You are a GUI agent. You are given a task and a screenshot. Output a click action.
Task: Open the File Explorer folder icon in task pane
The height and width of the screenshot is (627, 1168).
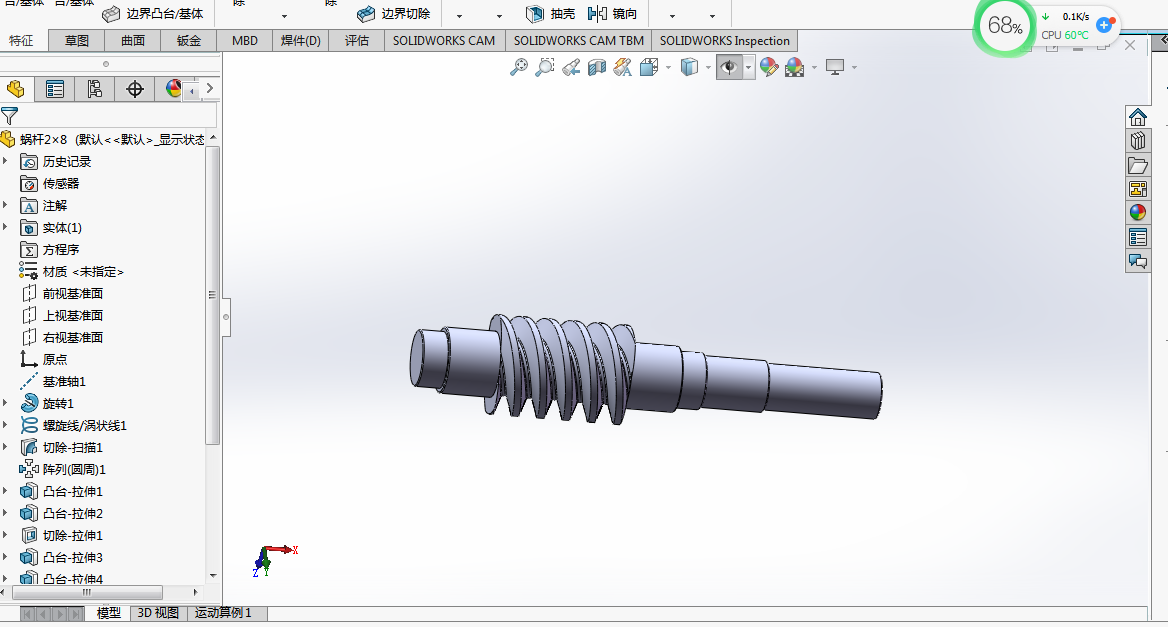(x=1137, y=165)
